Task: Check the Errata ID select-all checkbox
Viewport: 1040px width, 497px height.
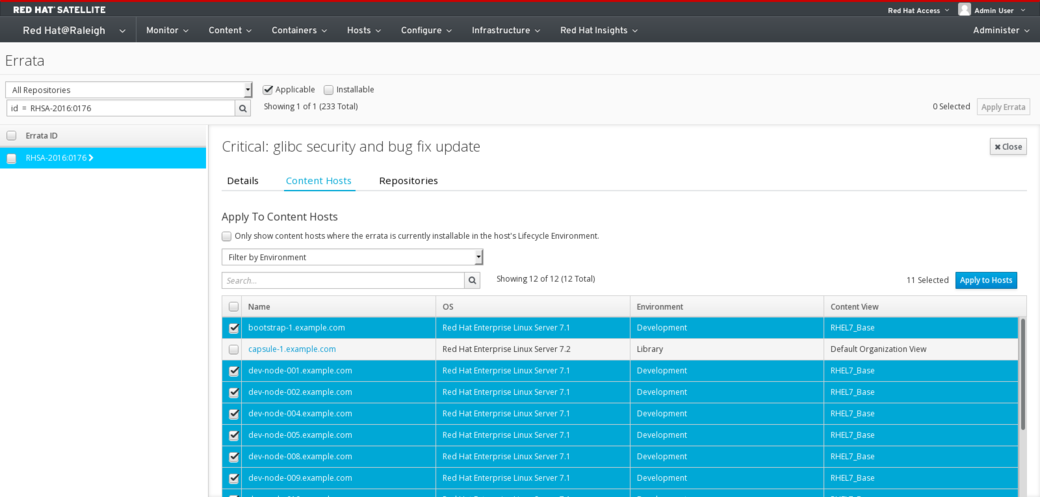Action: (x=11, y=135)
